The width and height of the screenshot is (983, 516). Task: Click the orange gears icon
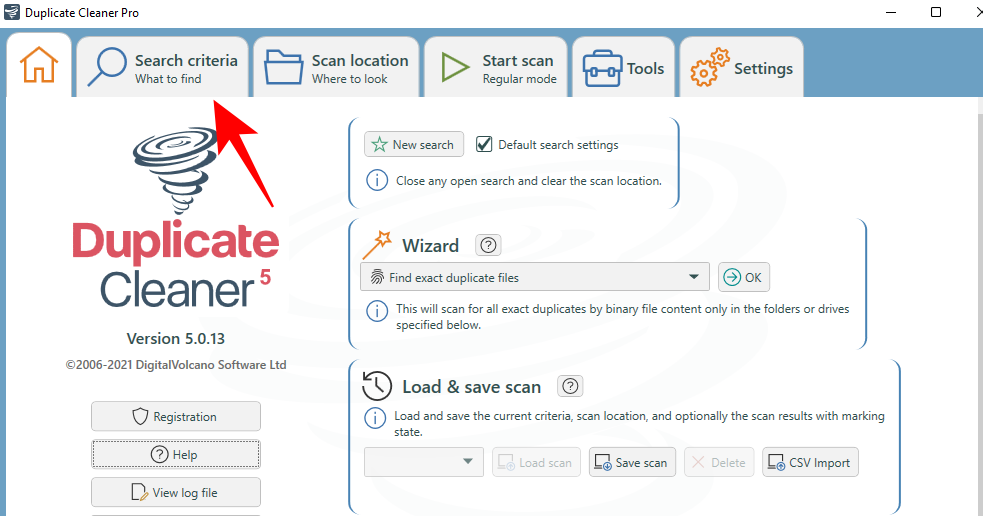pyautogui.click(x=710, y=67)
